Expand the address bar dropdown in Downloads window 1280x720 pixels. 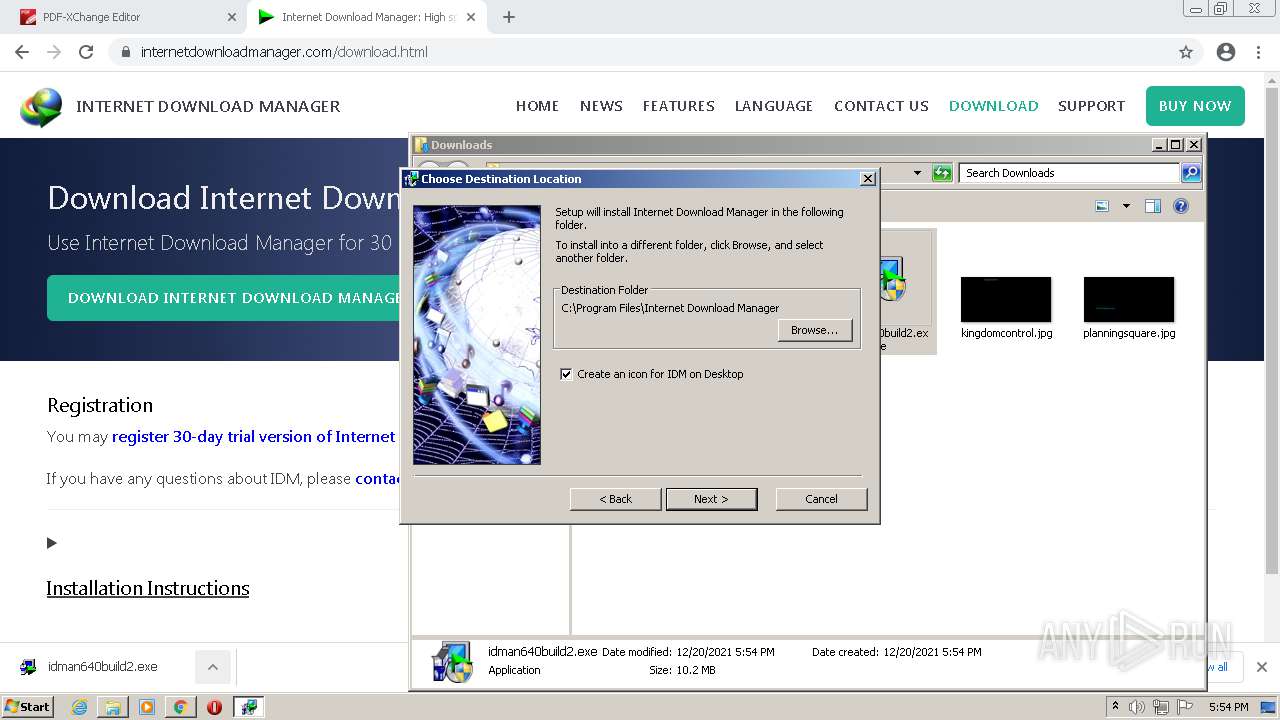(917, 173)
